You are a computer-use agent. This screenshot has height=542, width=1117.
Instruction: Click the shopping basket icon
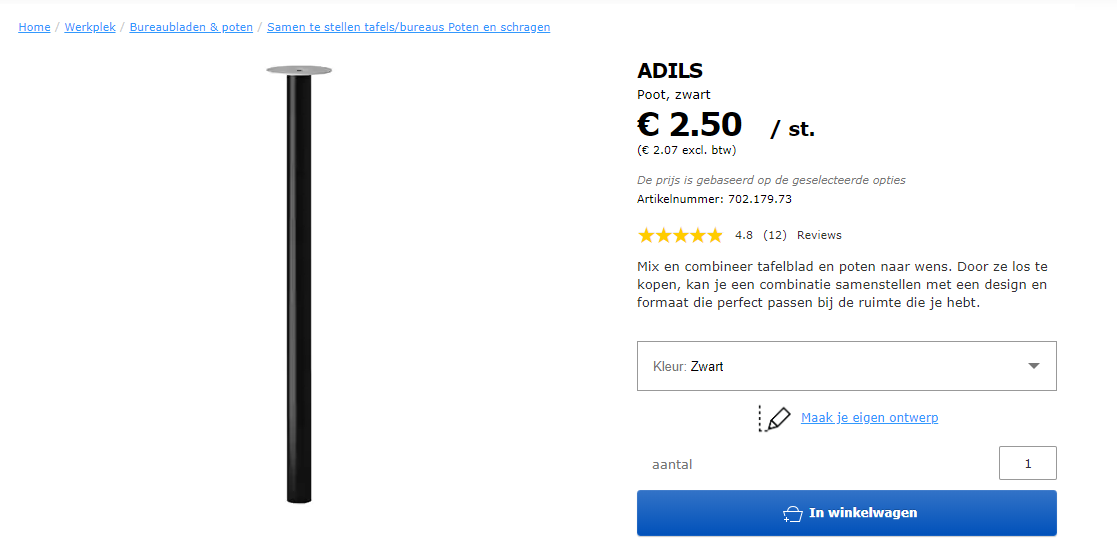pyautogui.click(x=792, y=513)
